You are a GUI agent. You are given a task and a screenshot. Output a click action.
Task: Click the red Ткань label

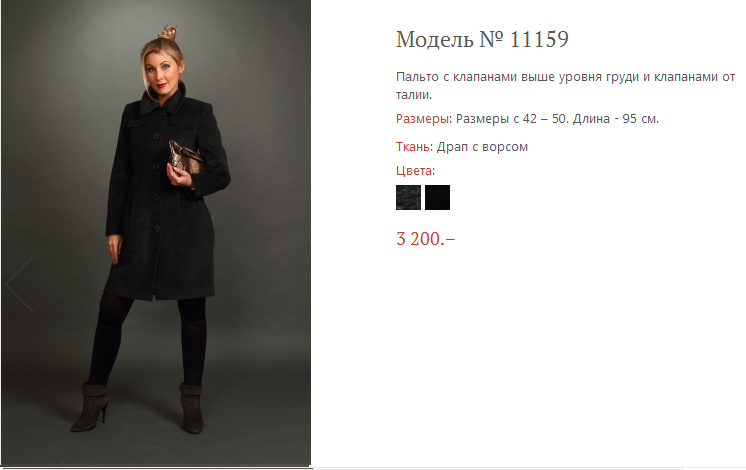coord(415,147)
